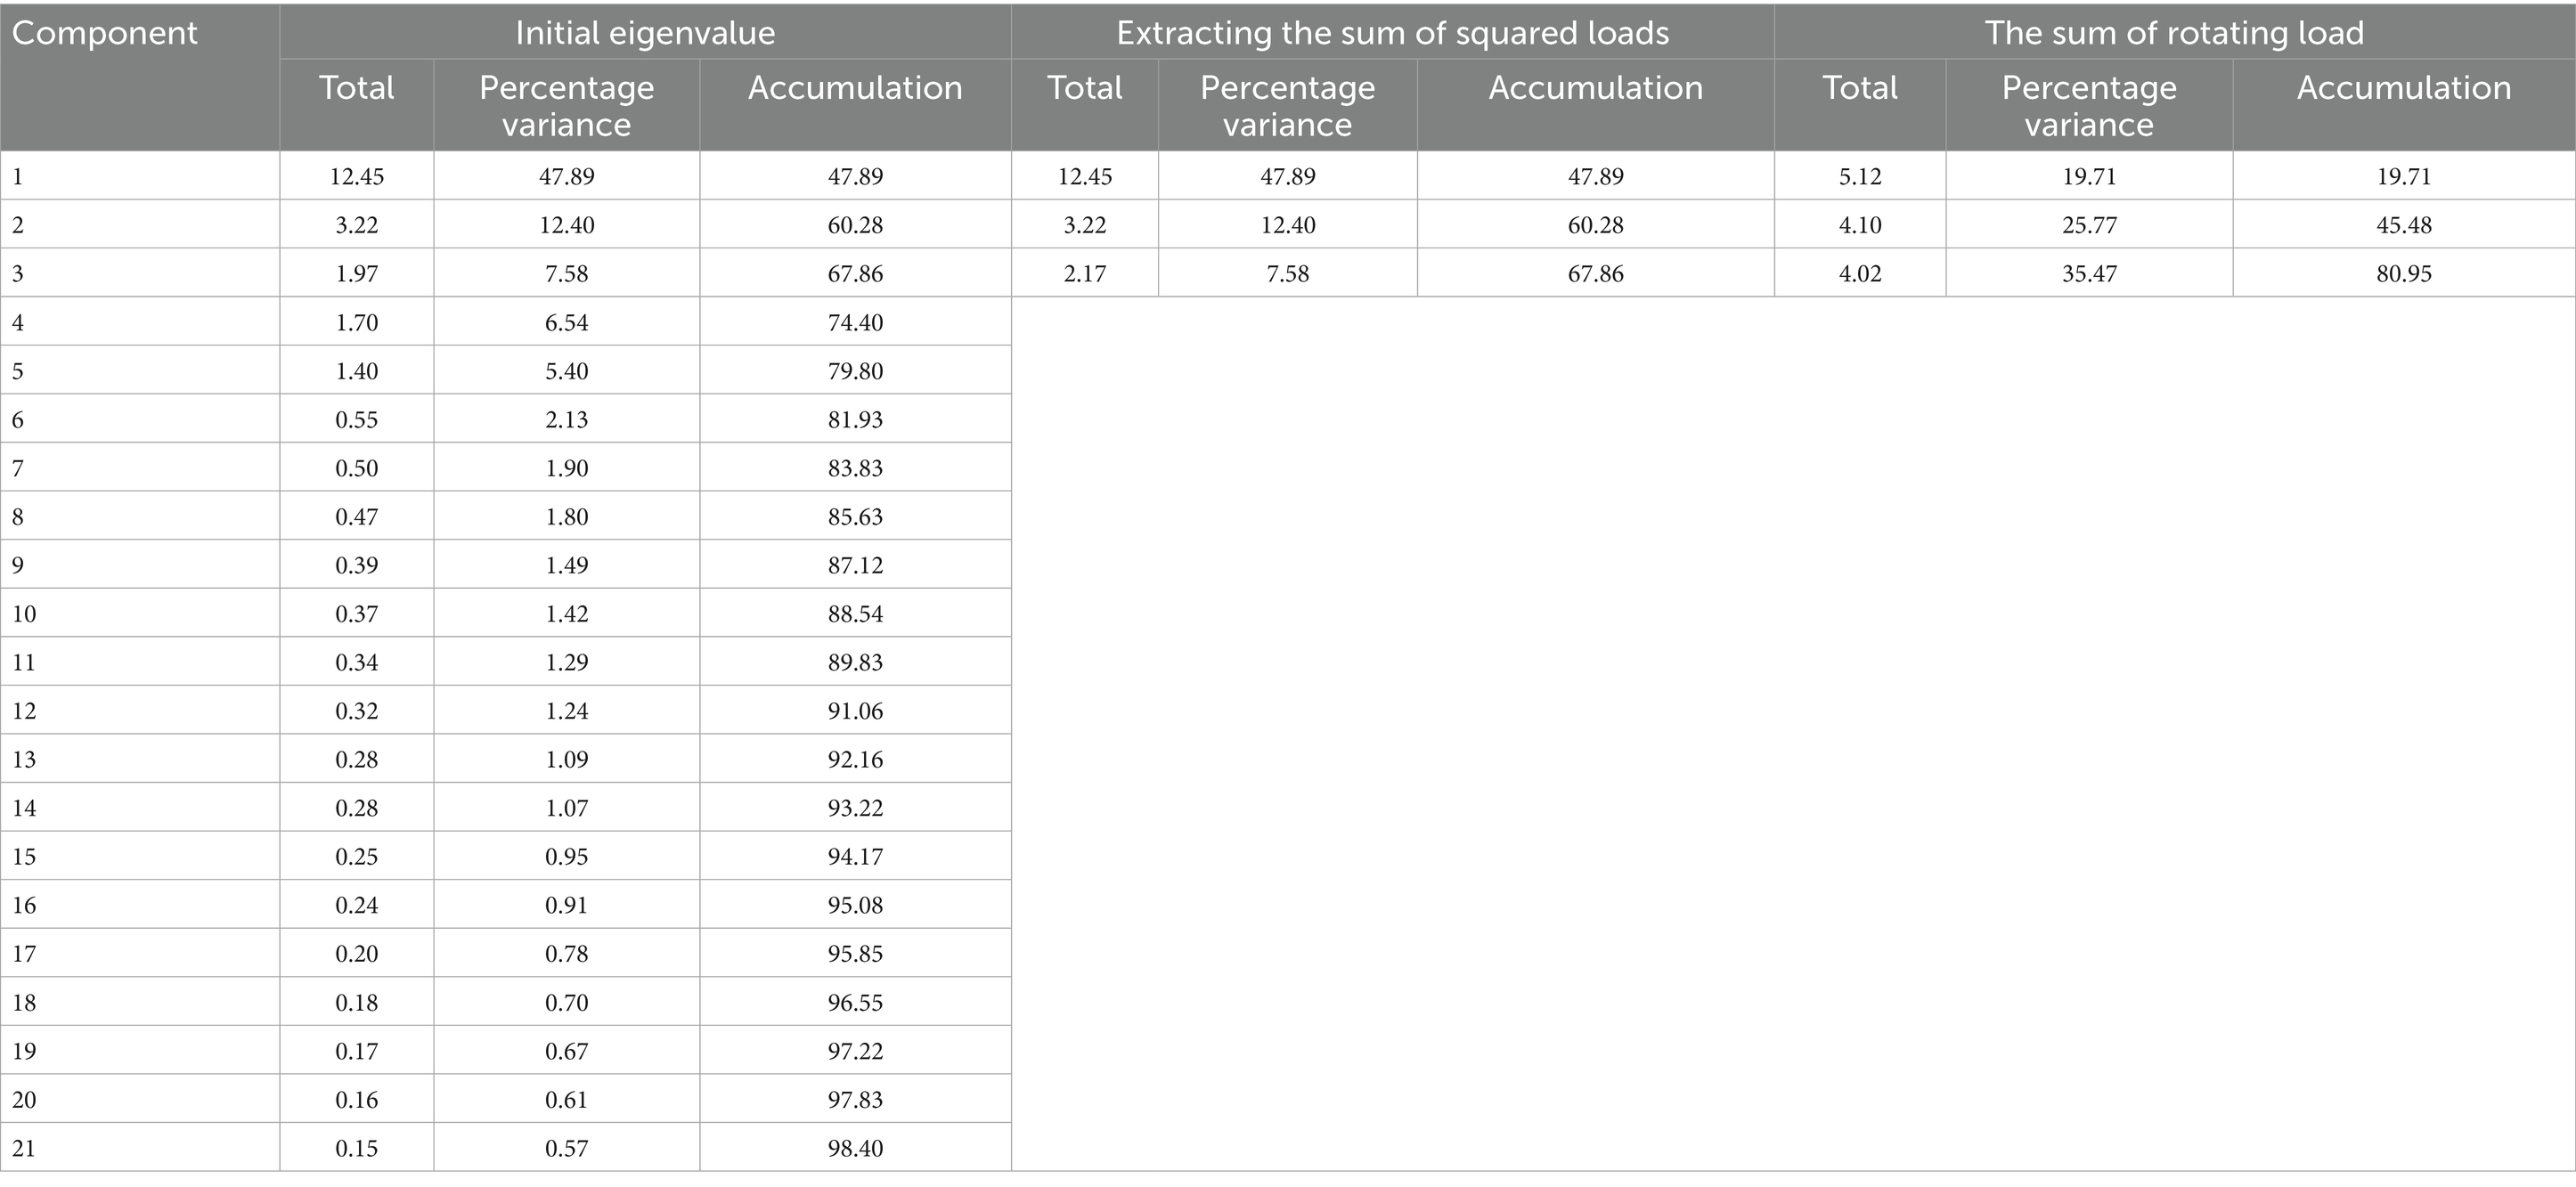Select Percentage variance header under Extracting the sum of squared loads
This screenshot has width=2576, height=1187.
coord(1287,105)
